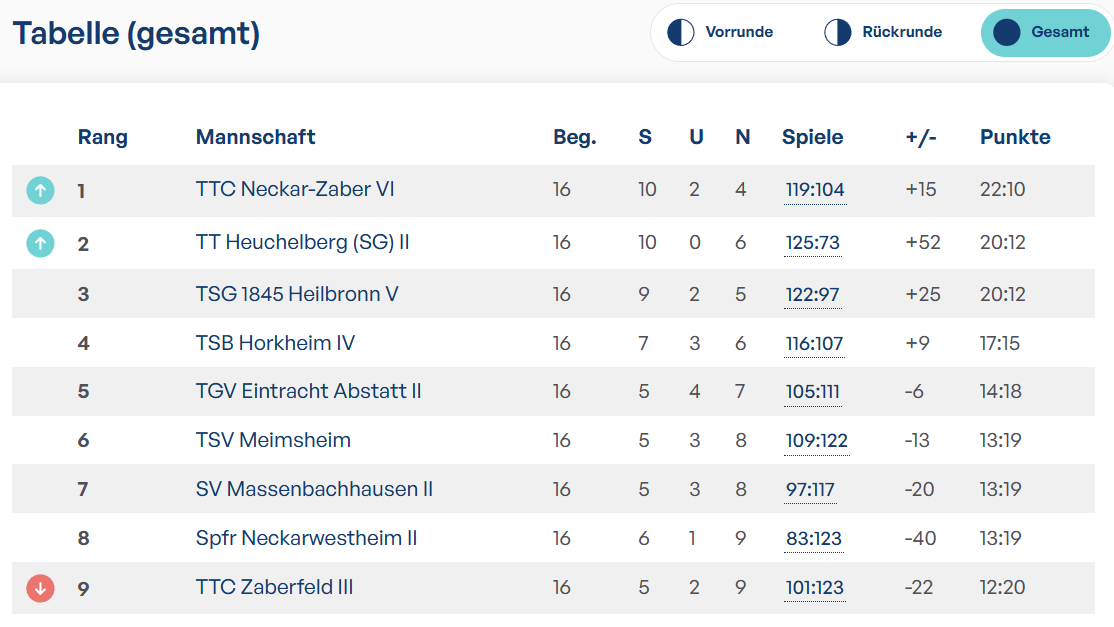Screen dimensions: 1114x627
Task: Select the team TT Heuchelberg (SG) II
Action: (303, 242)
